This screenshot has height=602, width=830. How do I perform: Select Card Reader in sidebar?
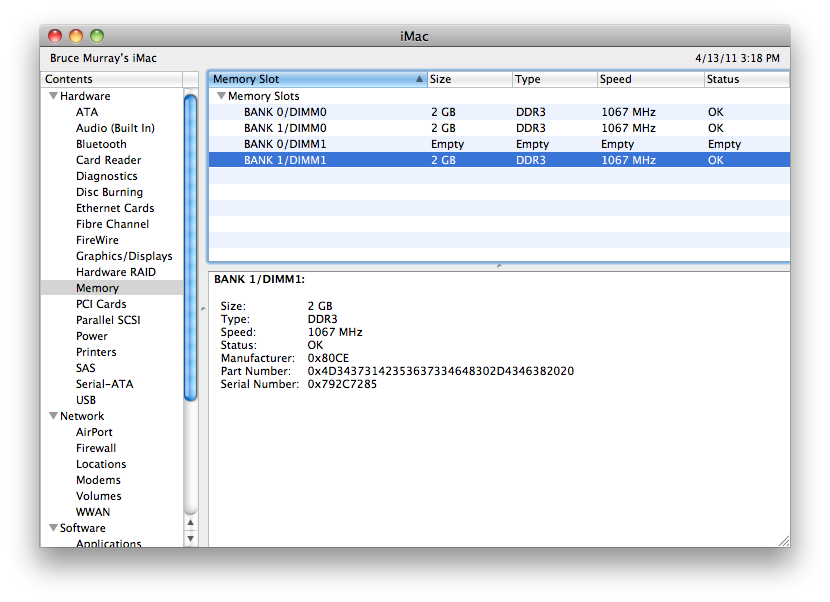[x=109, y=160]
